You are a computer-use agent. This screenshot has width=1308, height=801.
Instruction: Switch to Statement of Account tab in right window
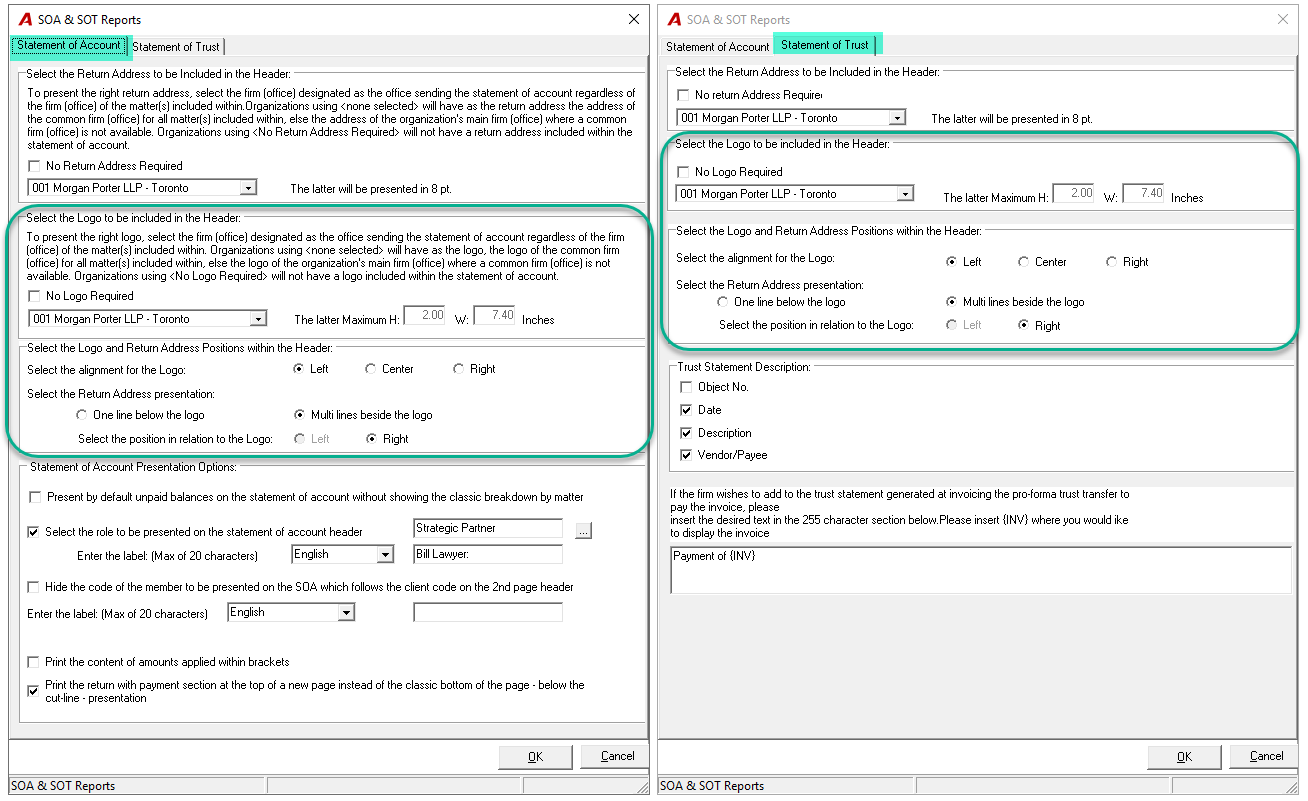click(718, 47)
